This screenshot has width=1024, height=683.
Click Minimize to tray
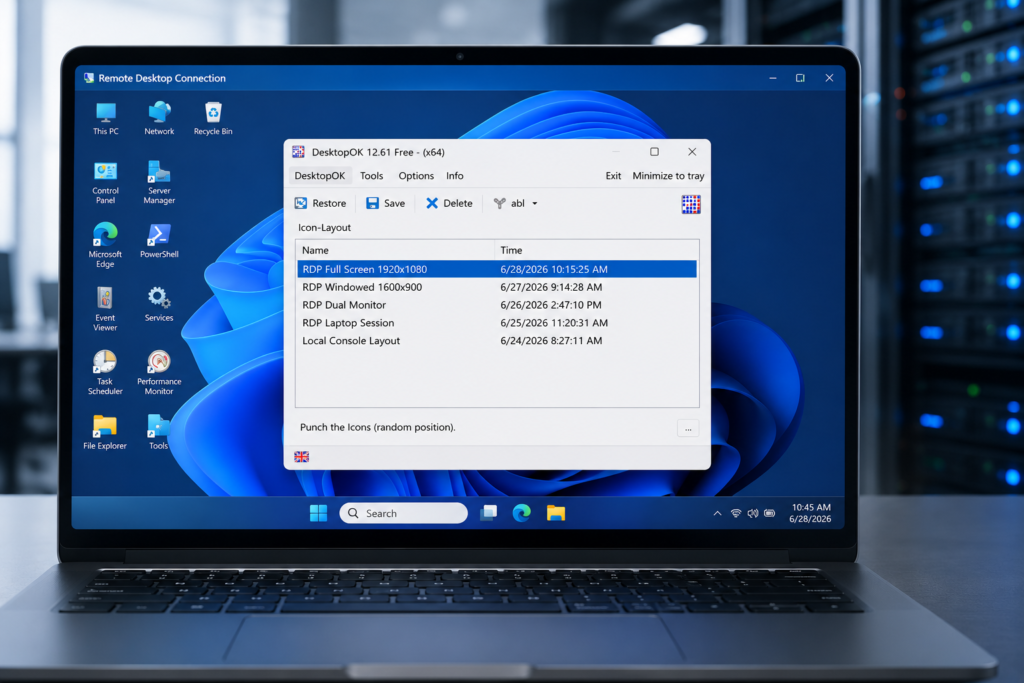click(668, 176)
